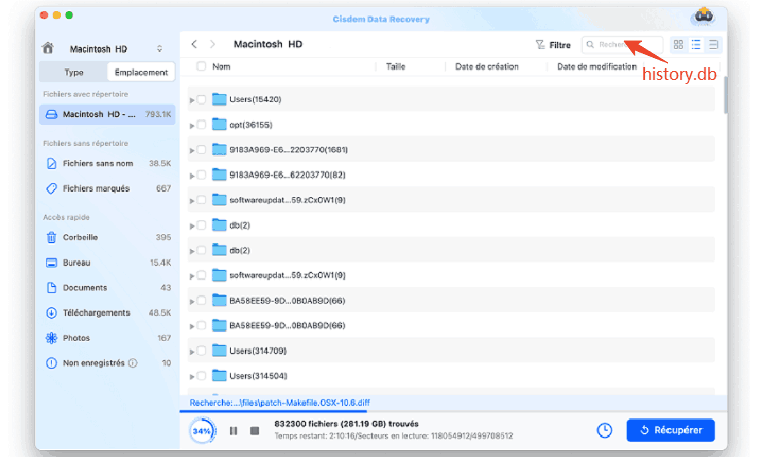Open scan history clock icon
The image size is (763, 457).
click(604, 430)
